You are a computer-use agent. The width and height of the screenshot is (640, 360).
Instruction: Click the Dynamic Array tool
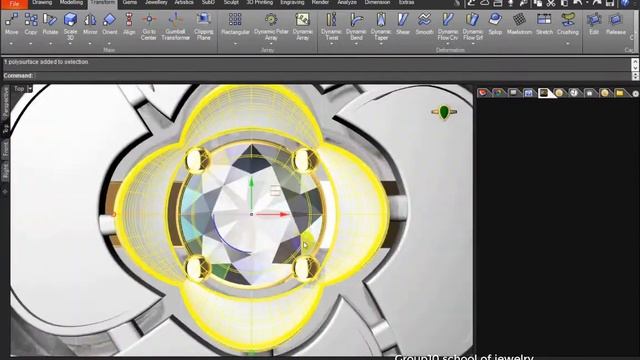302,26
